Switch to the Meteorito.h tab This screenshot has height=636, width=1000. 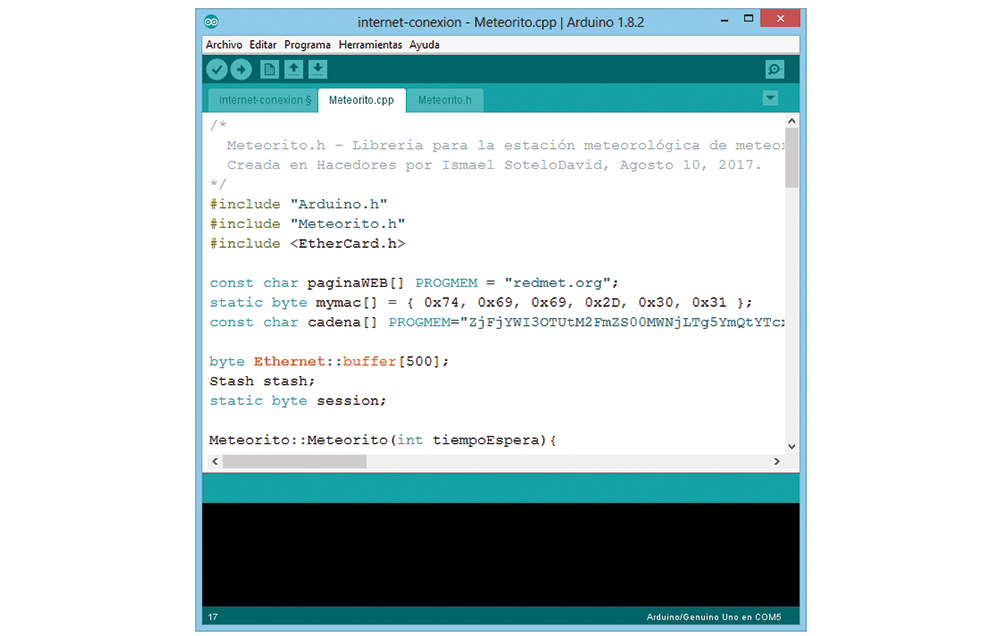point(445,100)
